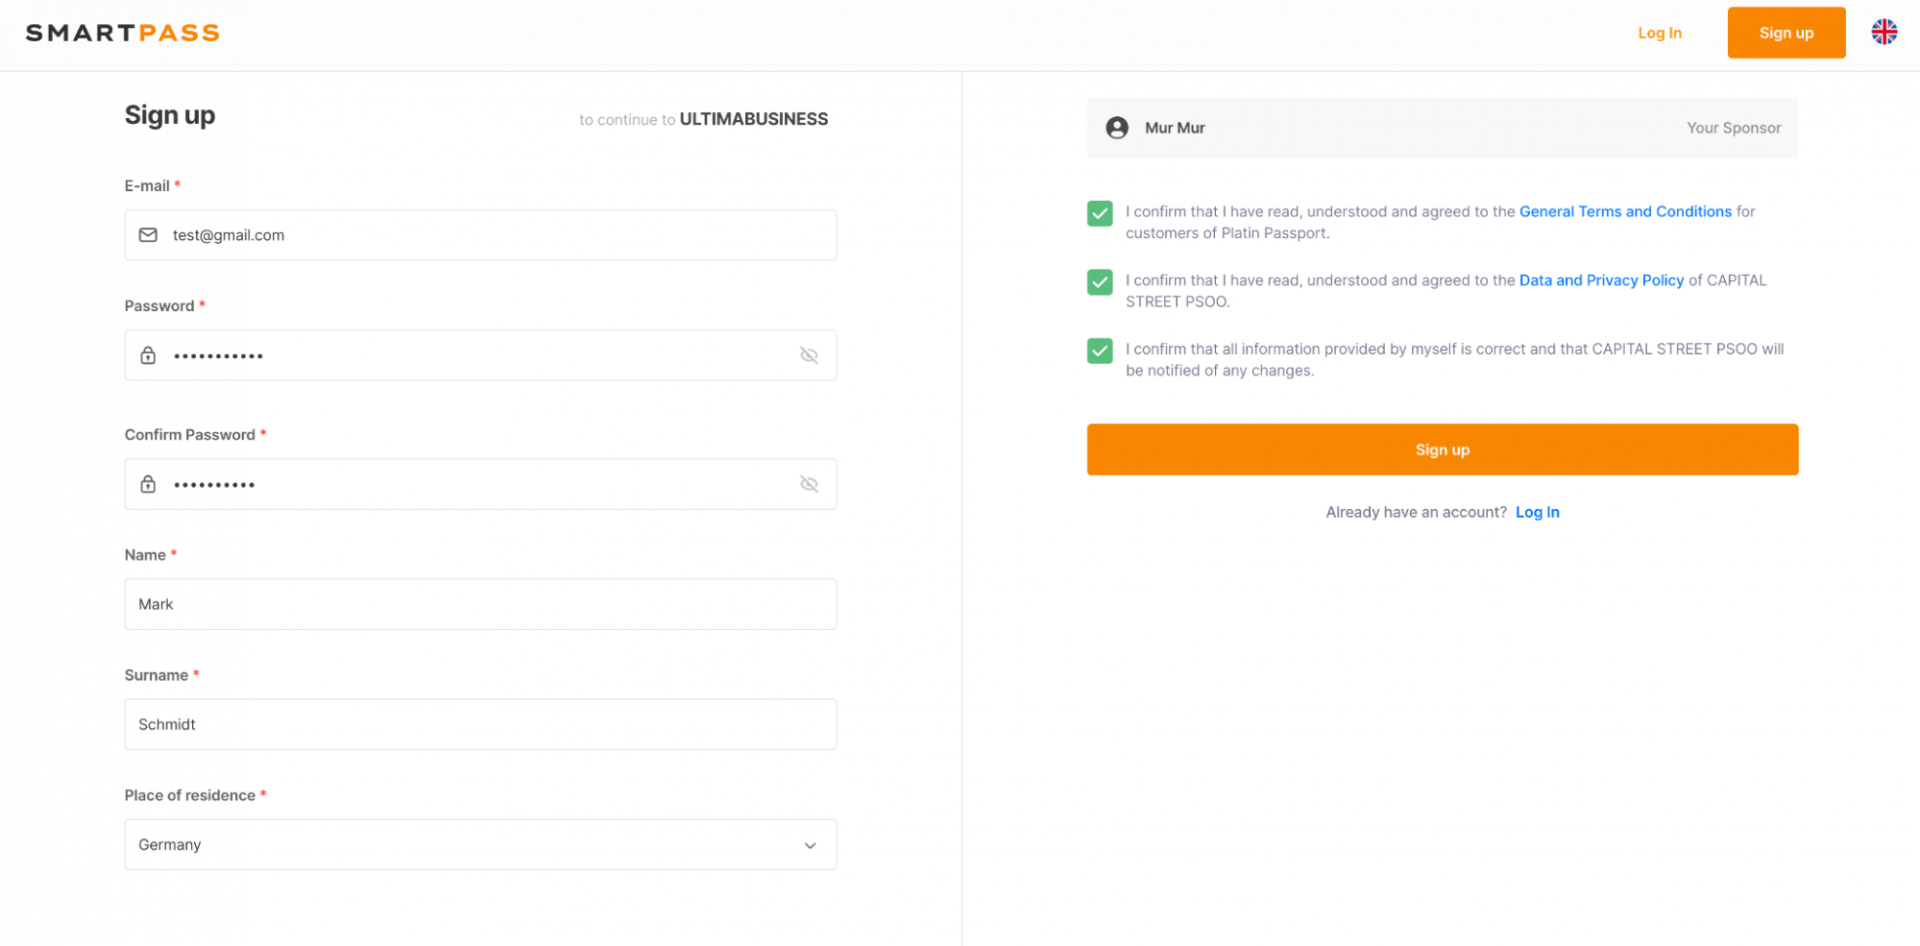The height and width of the screenshot is (946, 1920).
Task: Click the lock icon in Confirm Password field
Action: point(148,485)
